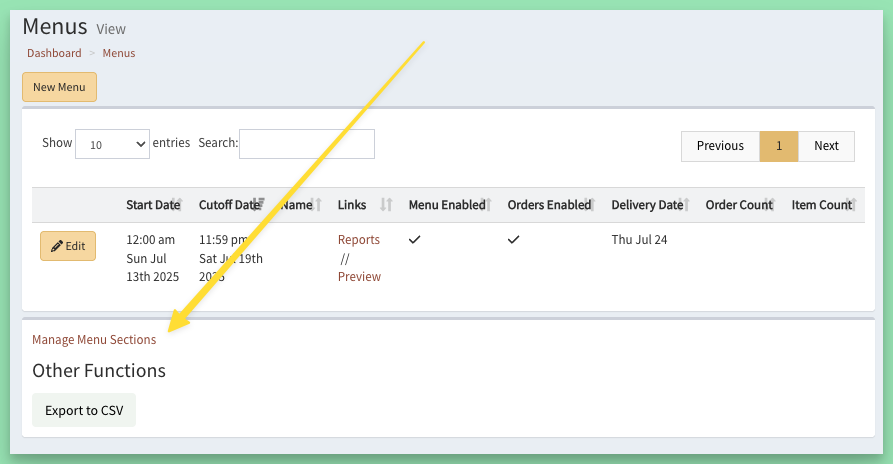
Task: Go to Next page
Action: pyautogui.click(x=826, y=146)
